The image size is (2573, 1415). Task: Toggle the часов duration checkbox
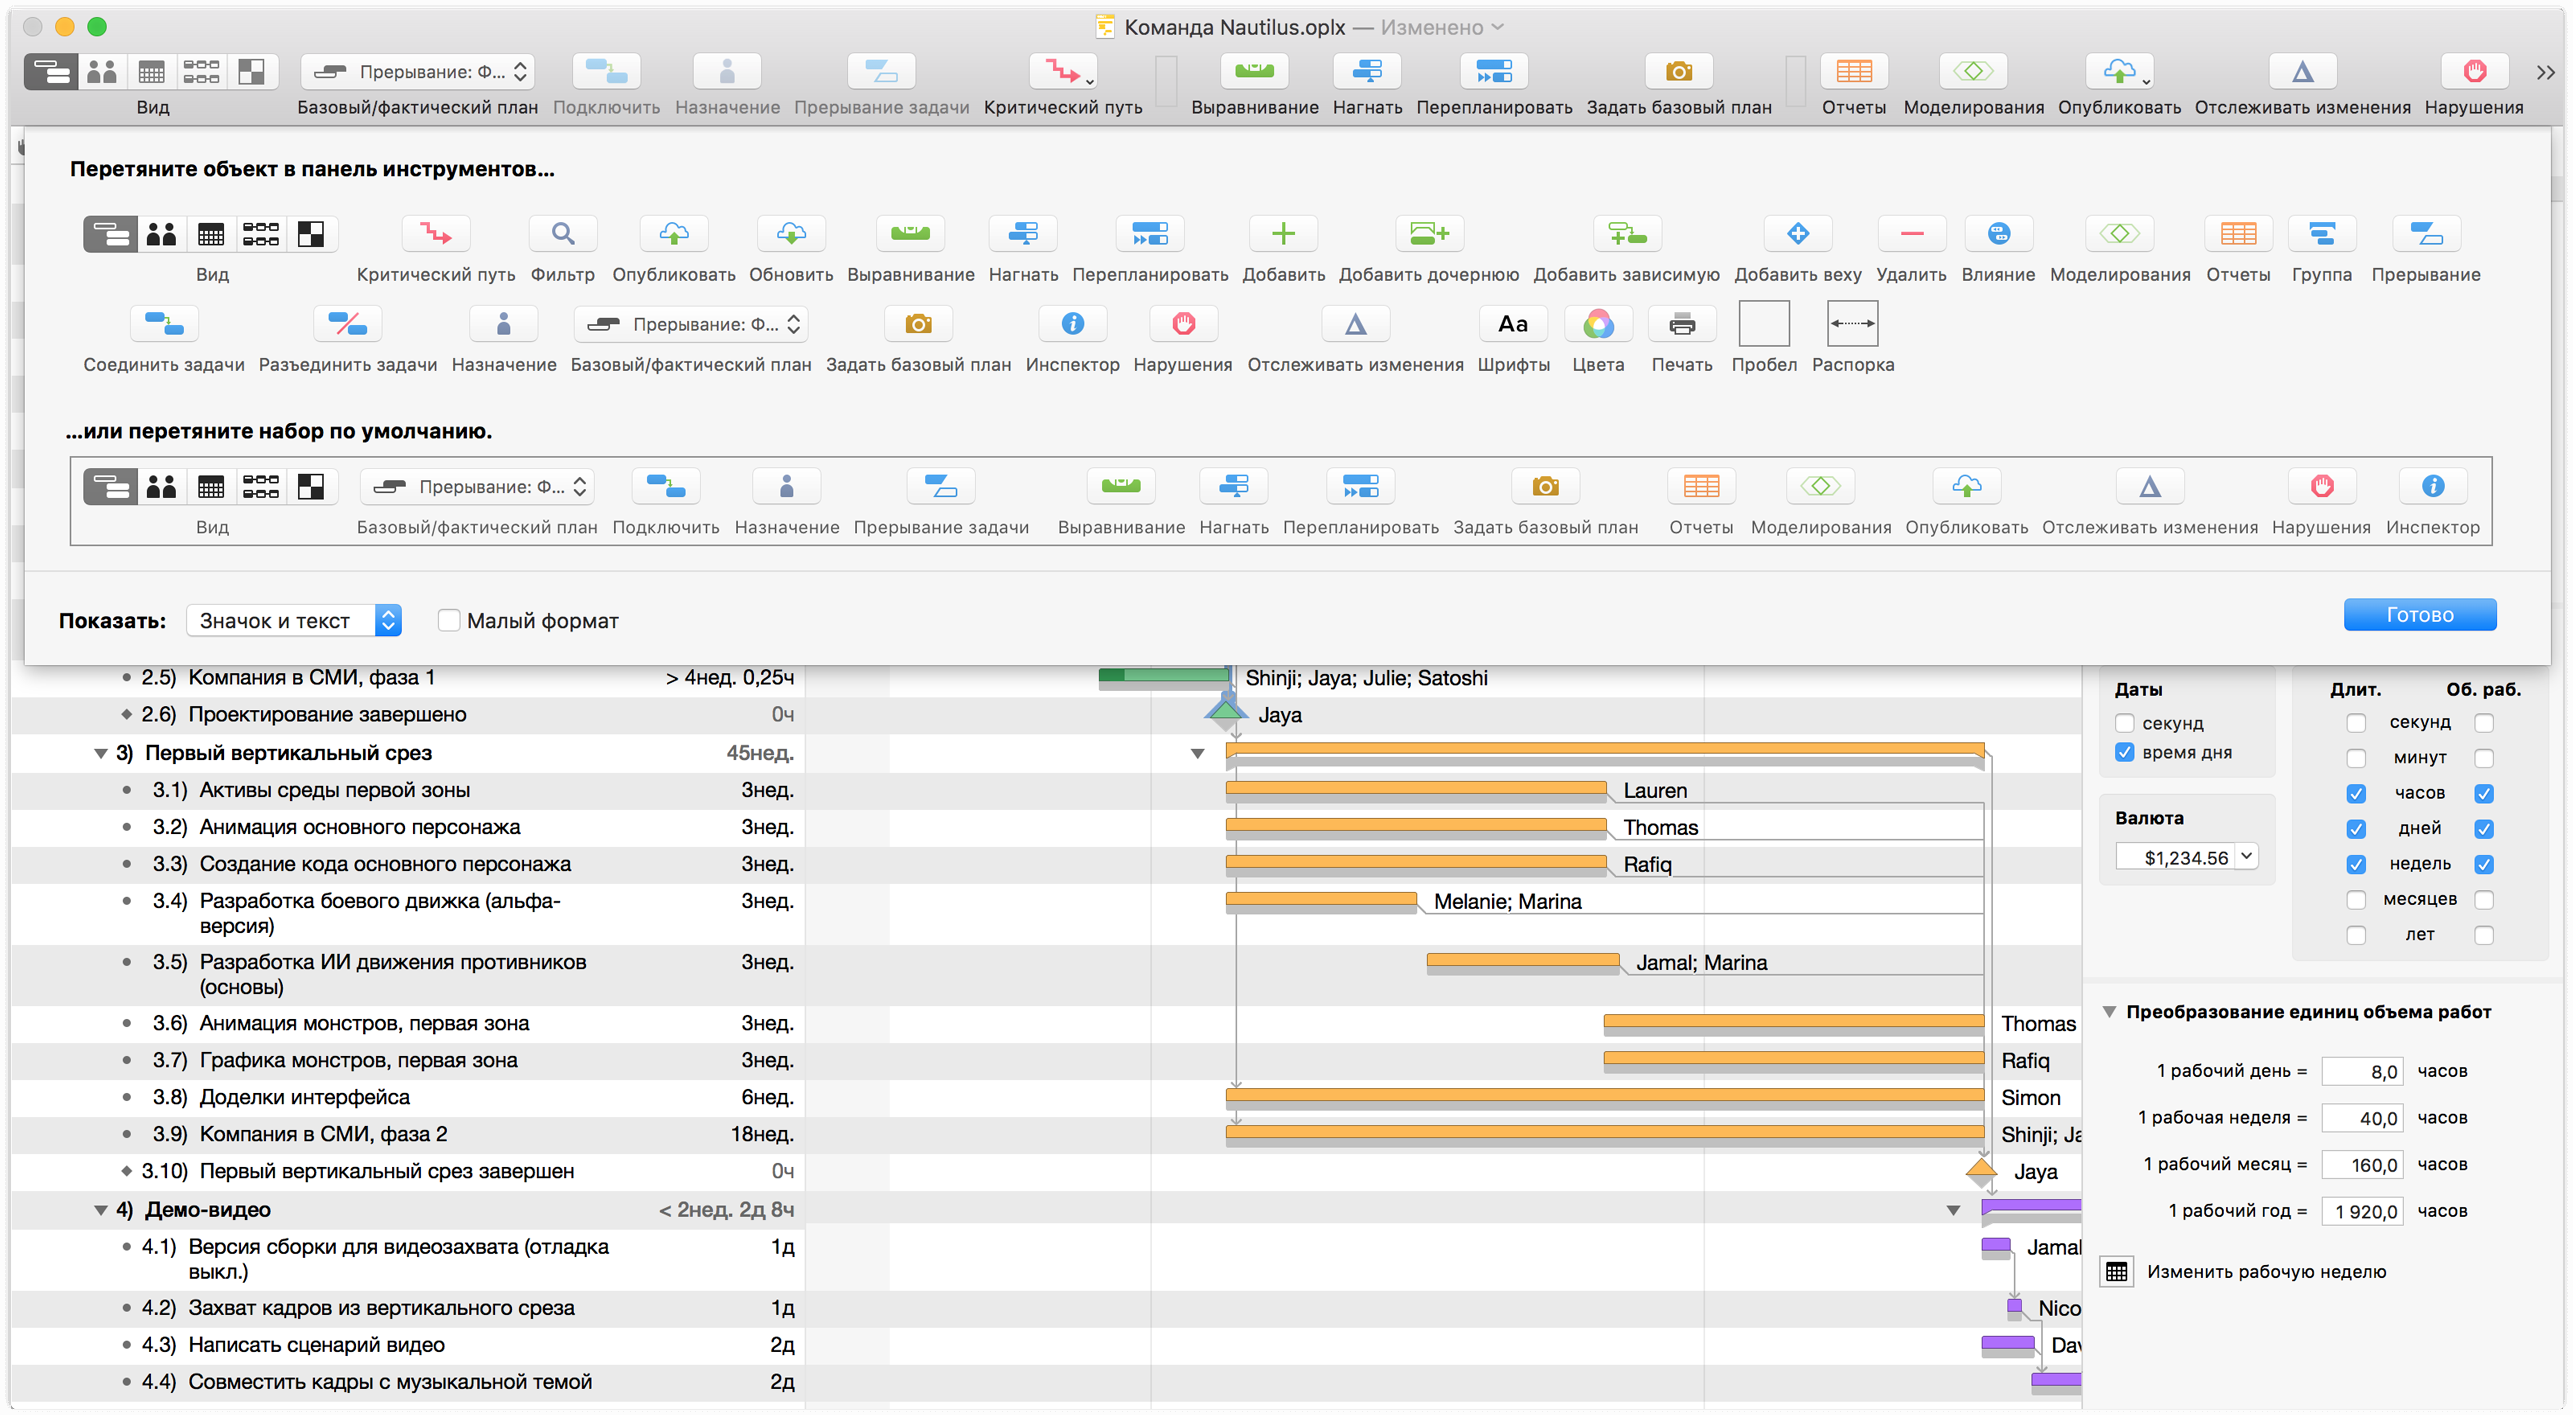2356,794
